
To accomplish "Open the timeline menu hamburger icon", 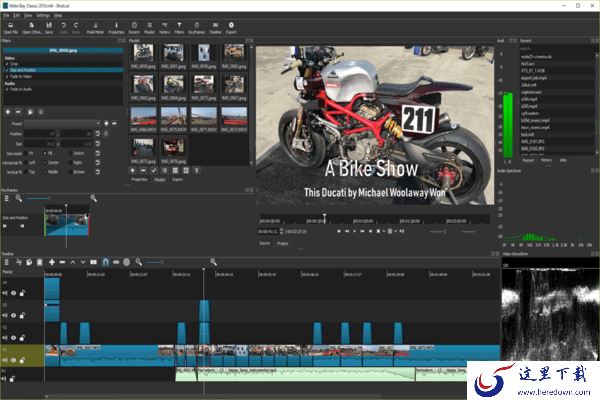I will [x=7, y=262].
